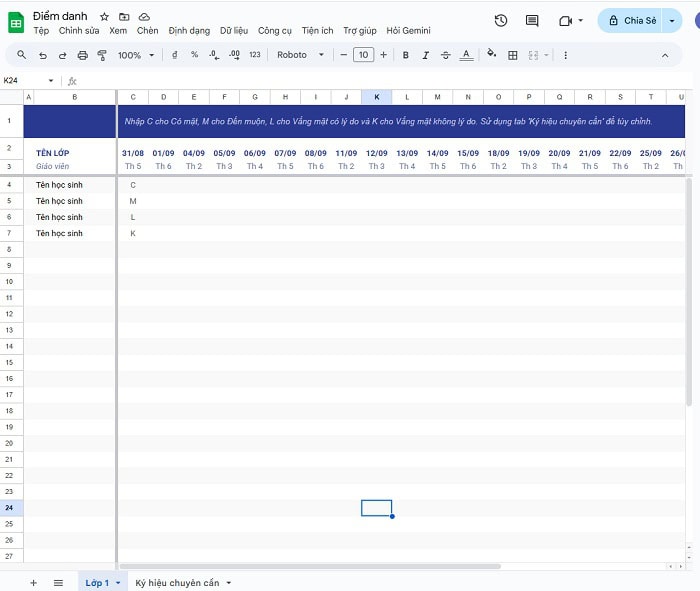Expand the camera meeting dropdown arrow
Image resolution: width=700 pixels, height=591 pixels.
580,21
